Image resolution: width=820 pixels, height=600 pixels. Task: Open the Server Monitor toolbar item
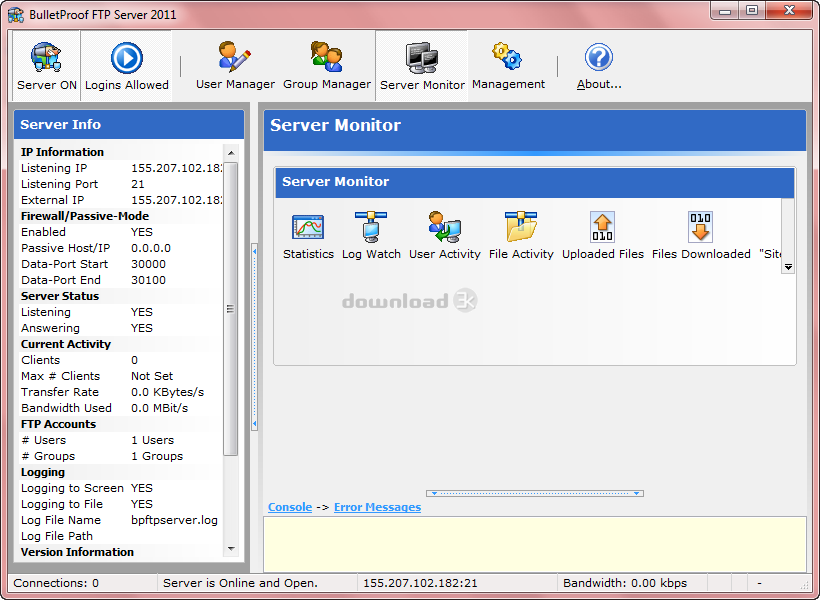[x=422, y=65]
